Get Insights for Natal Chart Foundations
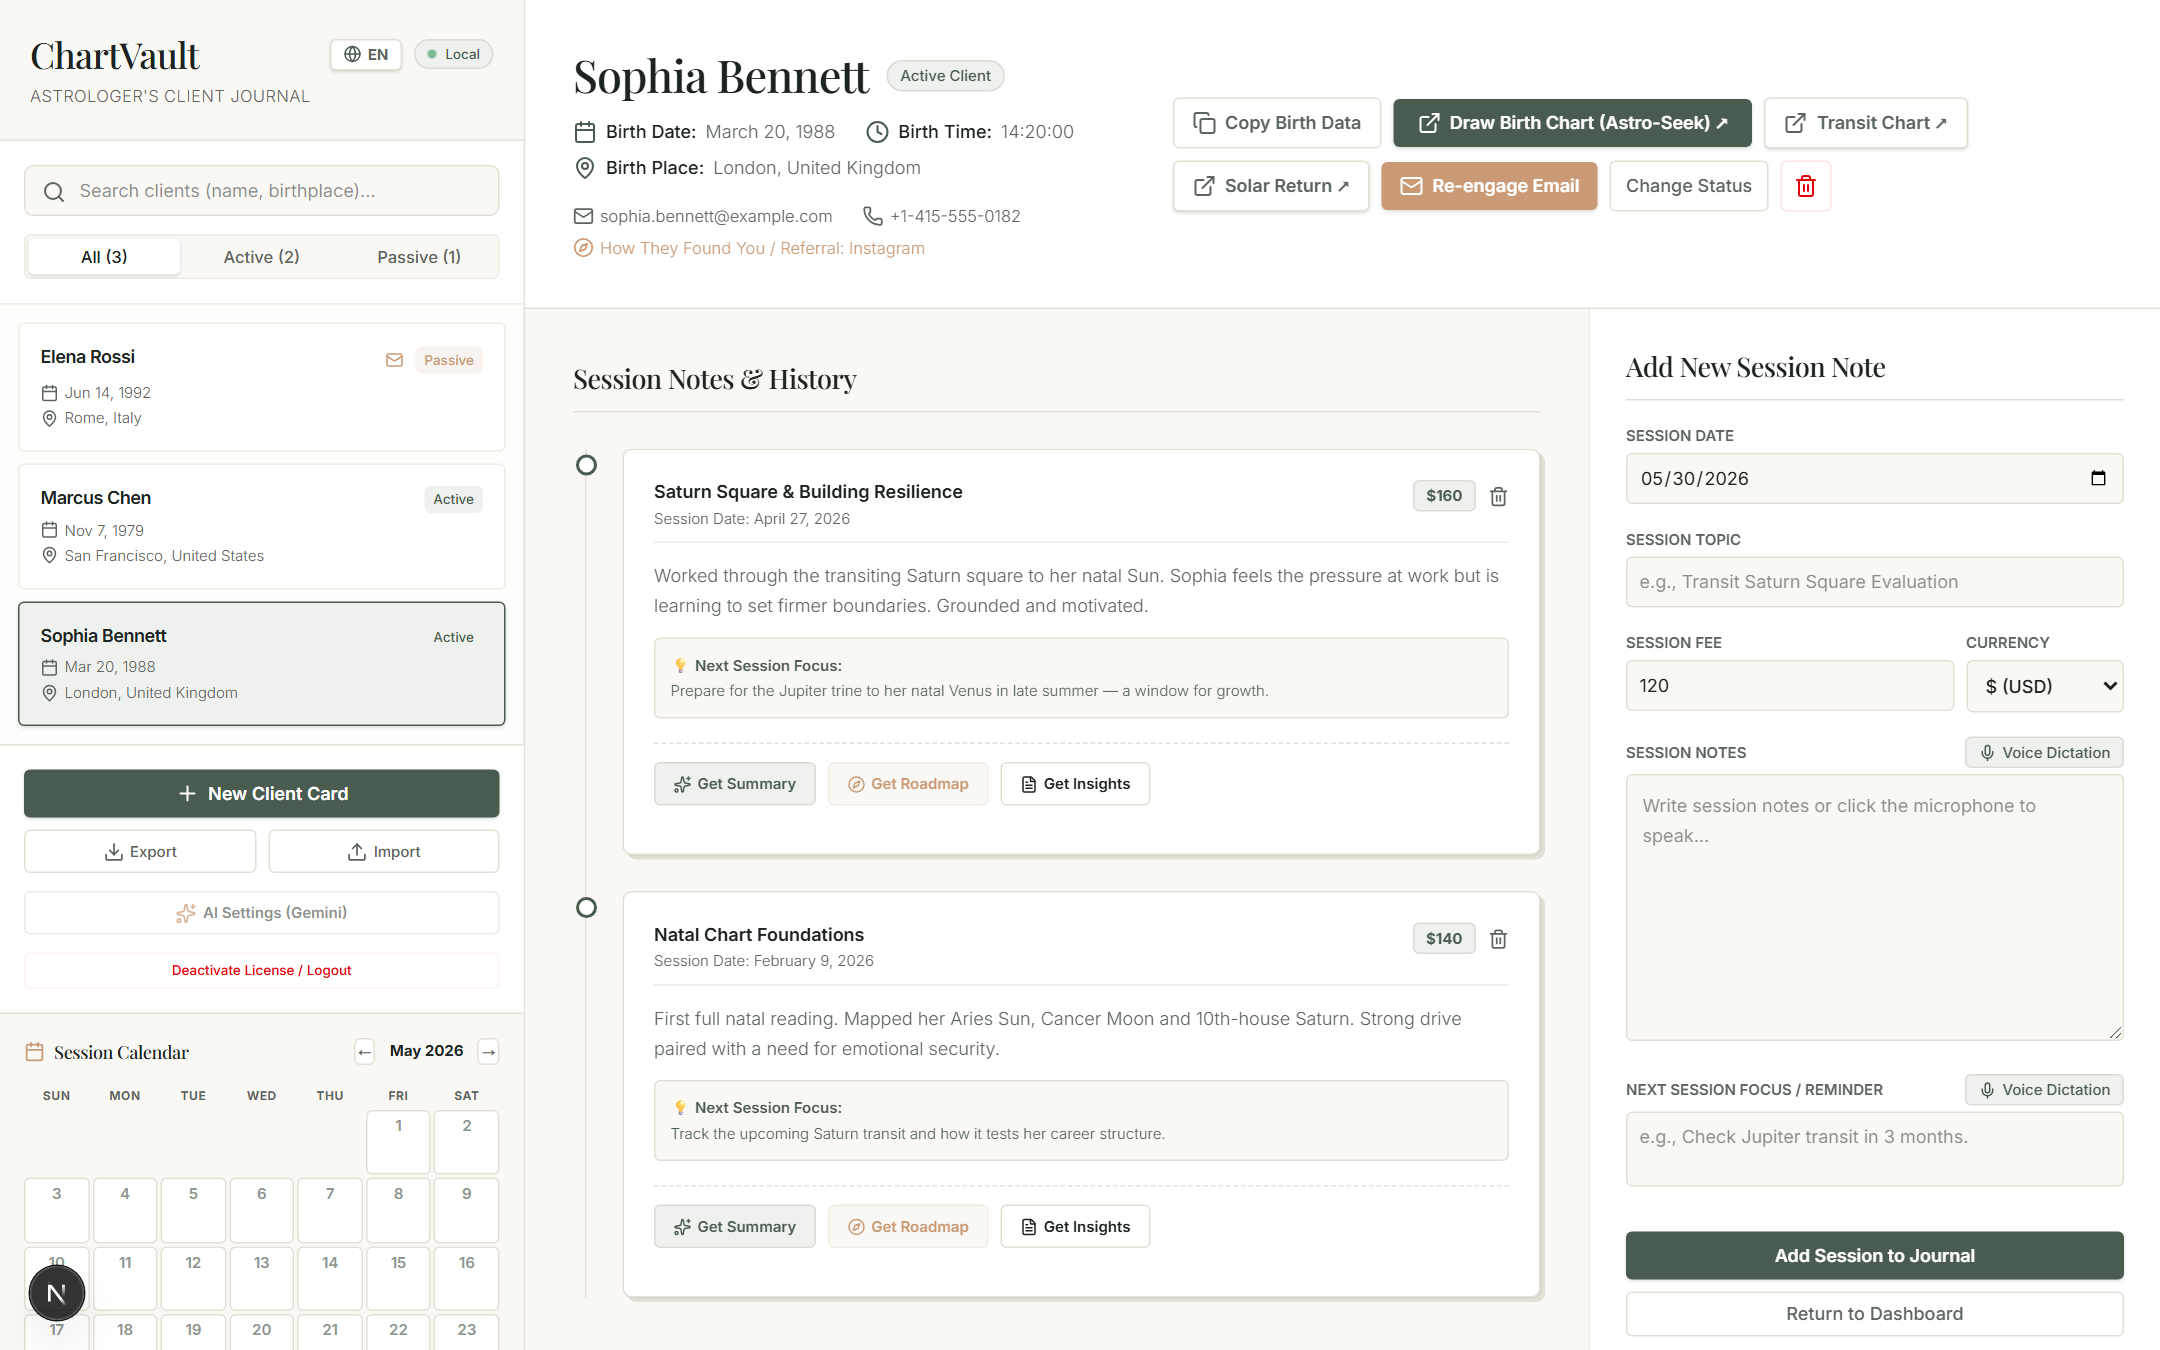Viewport: 2160px width, 1350px height. click(x=1075, y=1227)
